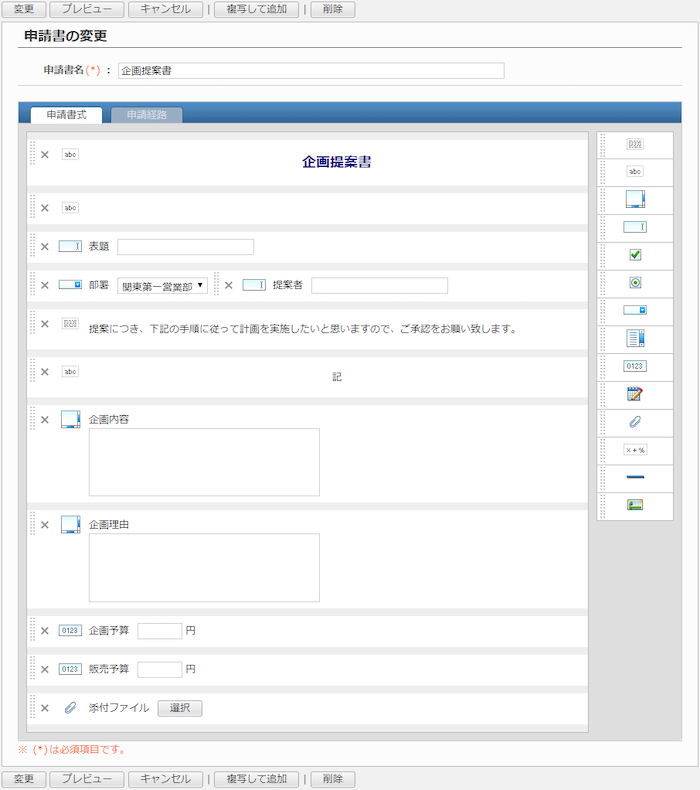Select the multi-line text area icon in the palette
The image size is (700, 790).
[635, 199]
